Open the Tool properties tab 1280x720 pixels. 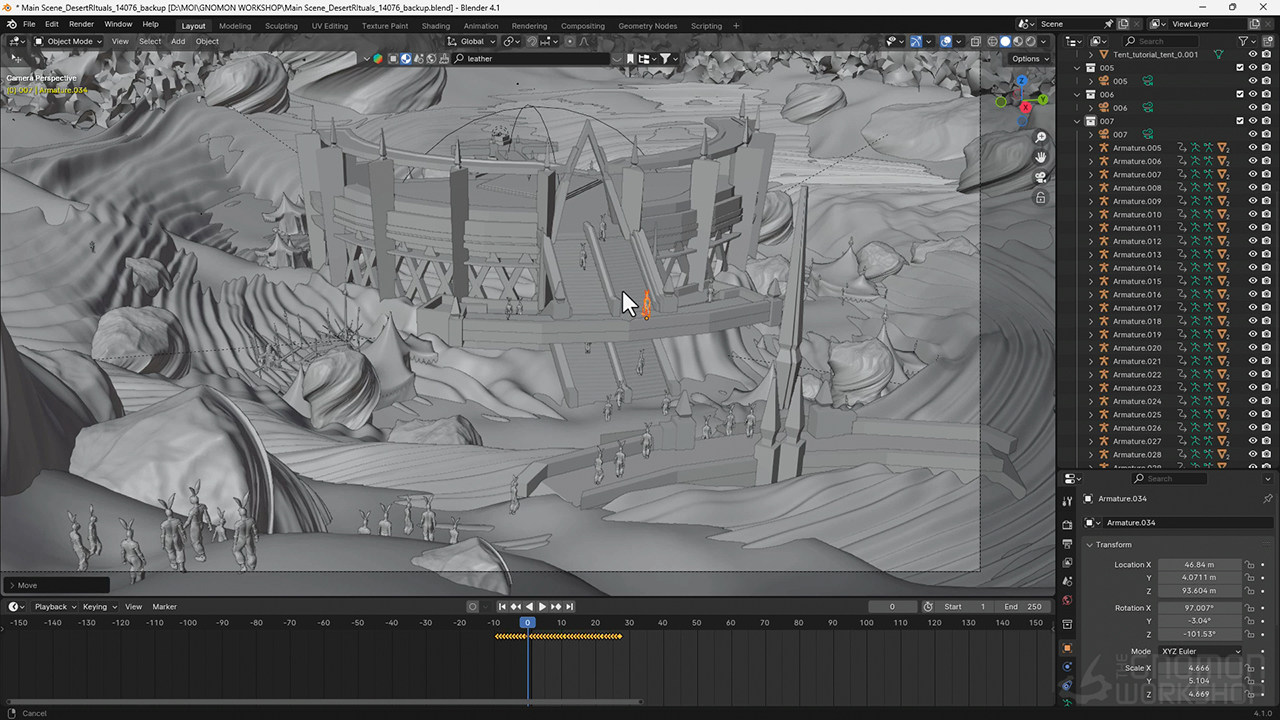point(1067,501)
